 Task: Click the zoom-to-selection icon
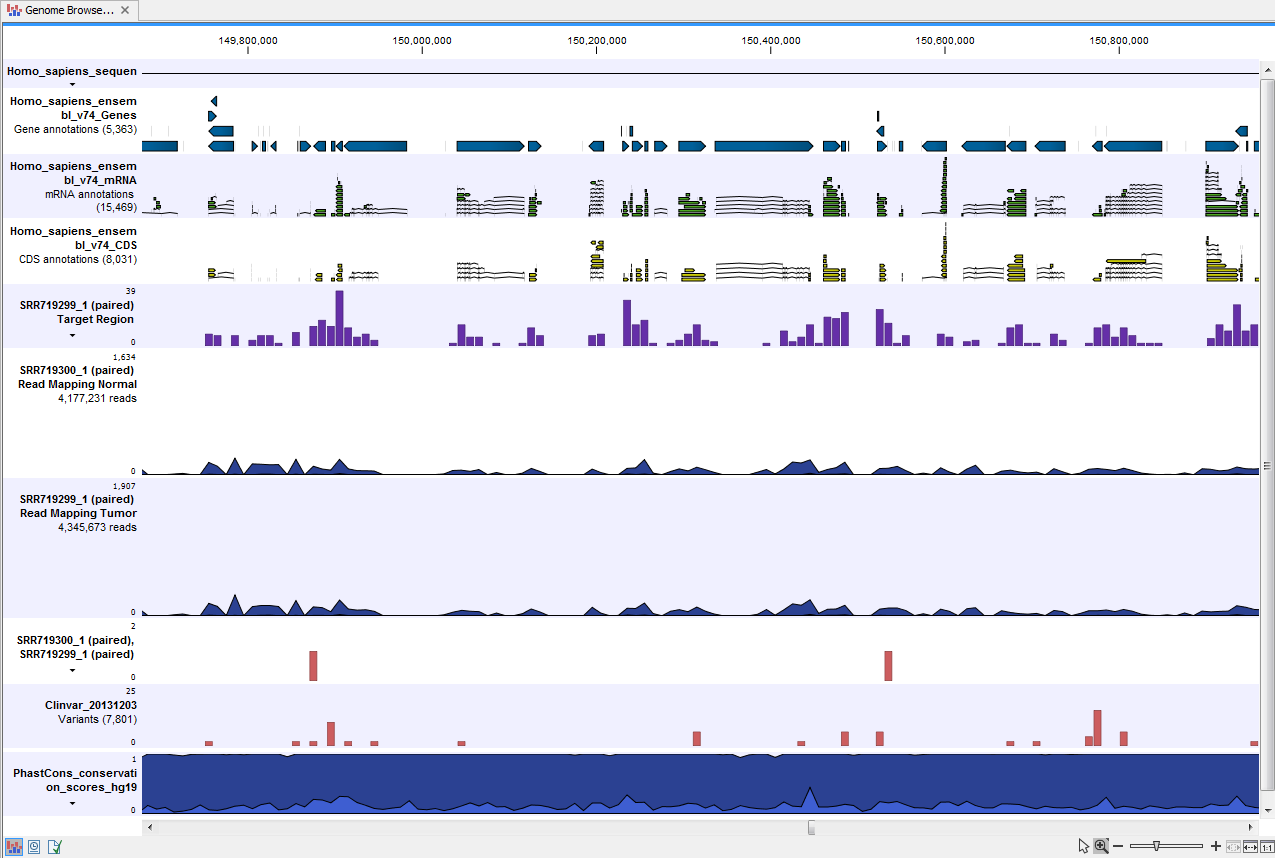coord(1232,846)
